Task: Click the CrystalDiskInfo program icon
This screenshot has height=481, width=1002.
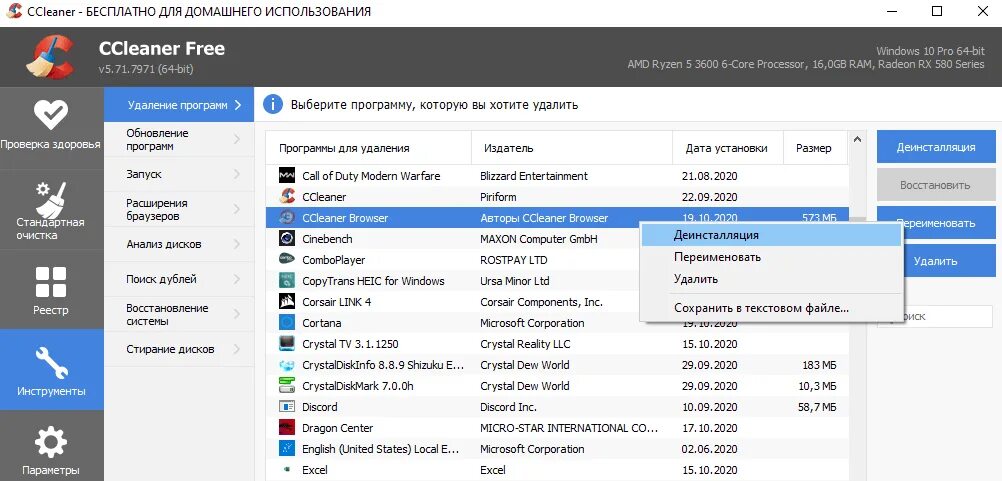Action: (x=287, y=365)
